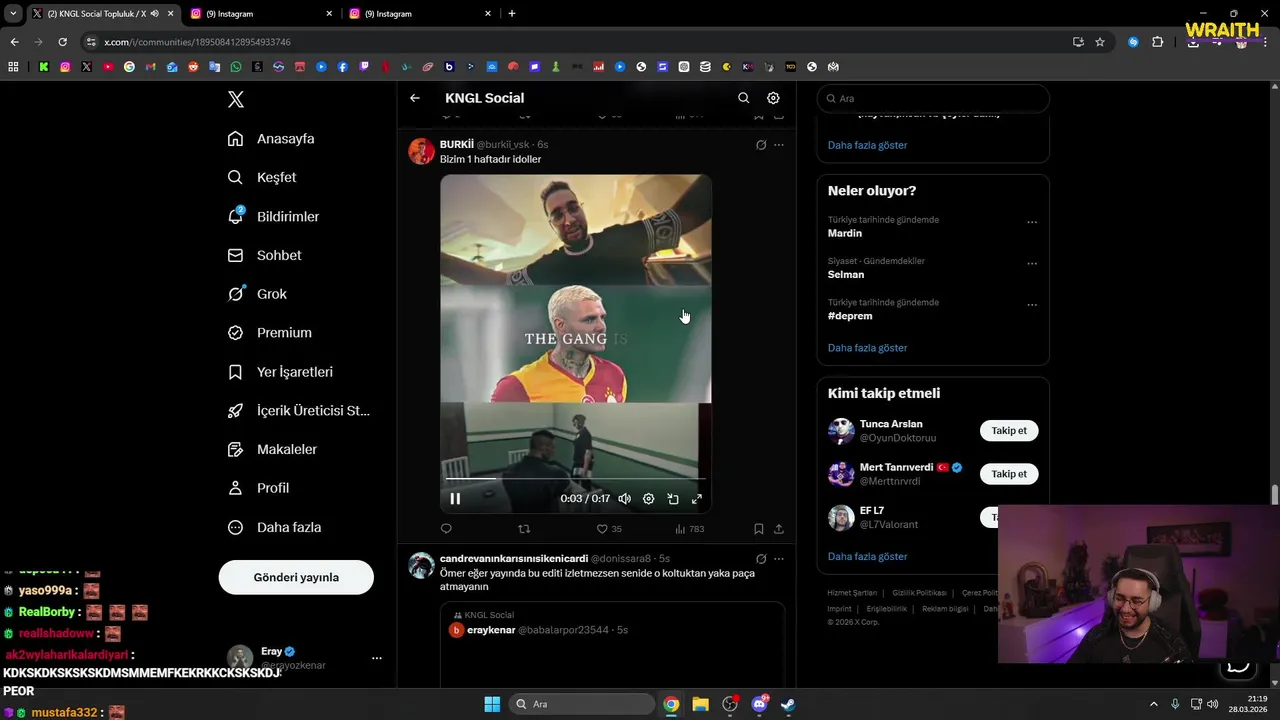Click Gönderi yayınla post button

(x=296, y=577)
